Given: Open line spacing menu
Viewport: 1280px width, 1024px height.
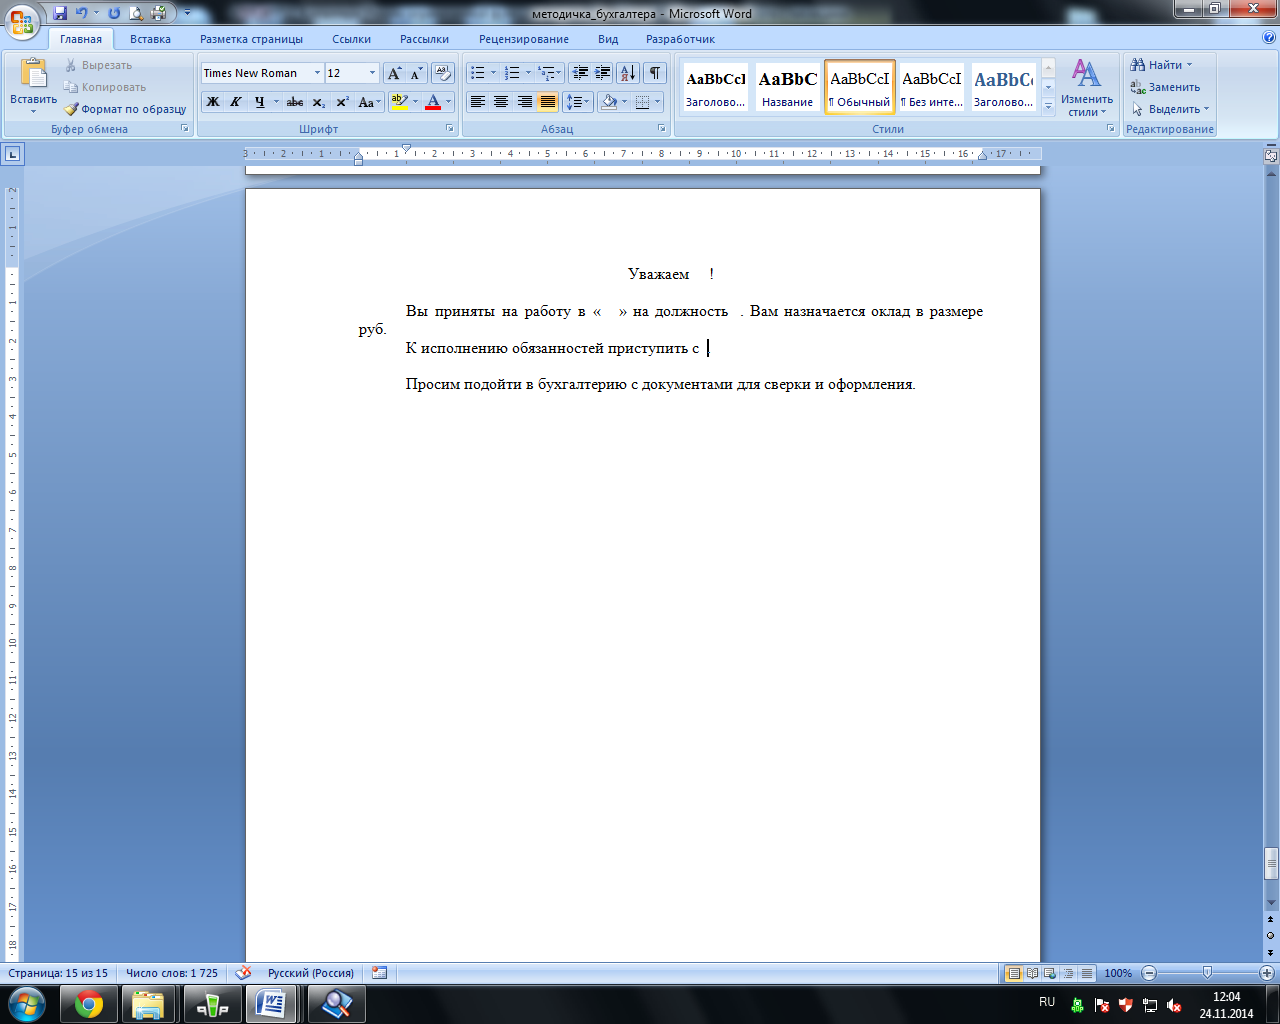Looking at the screenshot, I should coord(578,102).
